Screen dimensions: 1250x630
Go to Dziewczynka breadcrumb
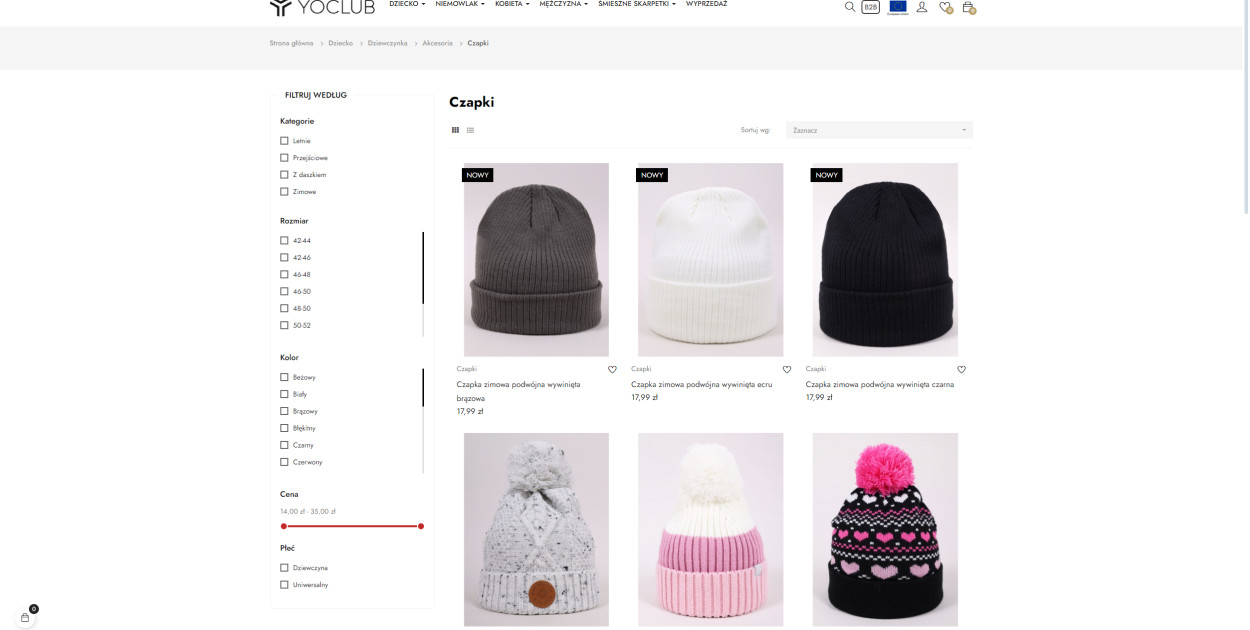tap(387, 43)
